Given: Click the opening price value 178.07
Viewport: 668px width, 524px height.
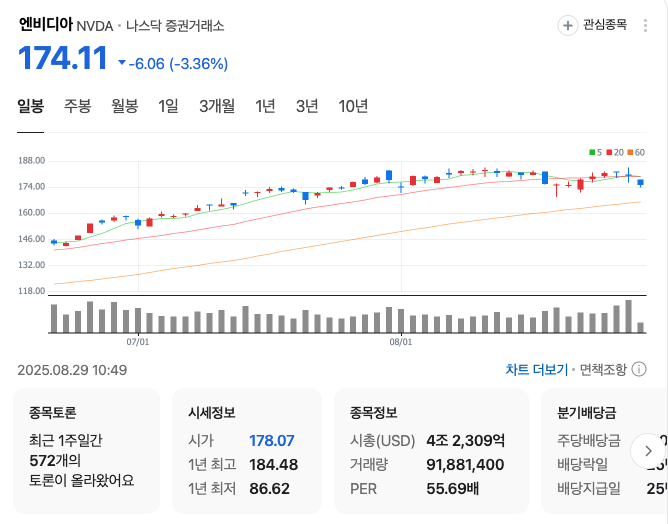Looking at the screenshot, I should click(272, 441).
